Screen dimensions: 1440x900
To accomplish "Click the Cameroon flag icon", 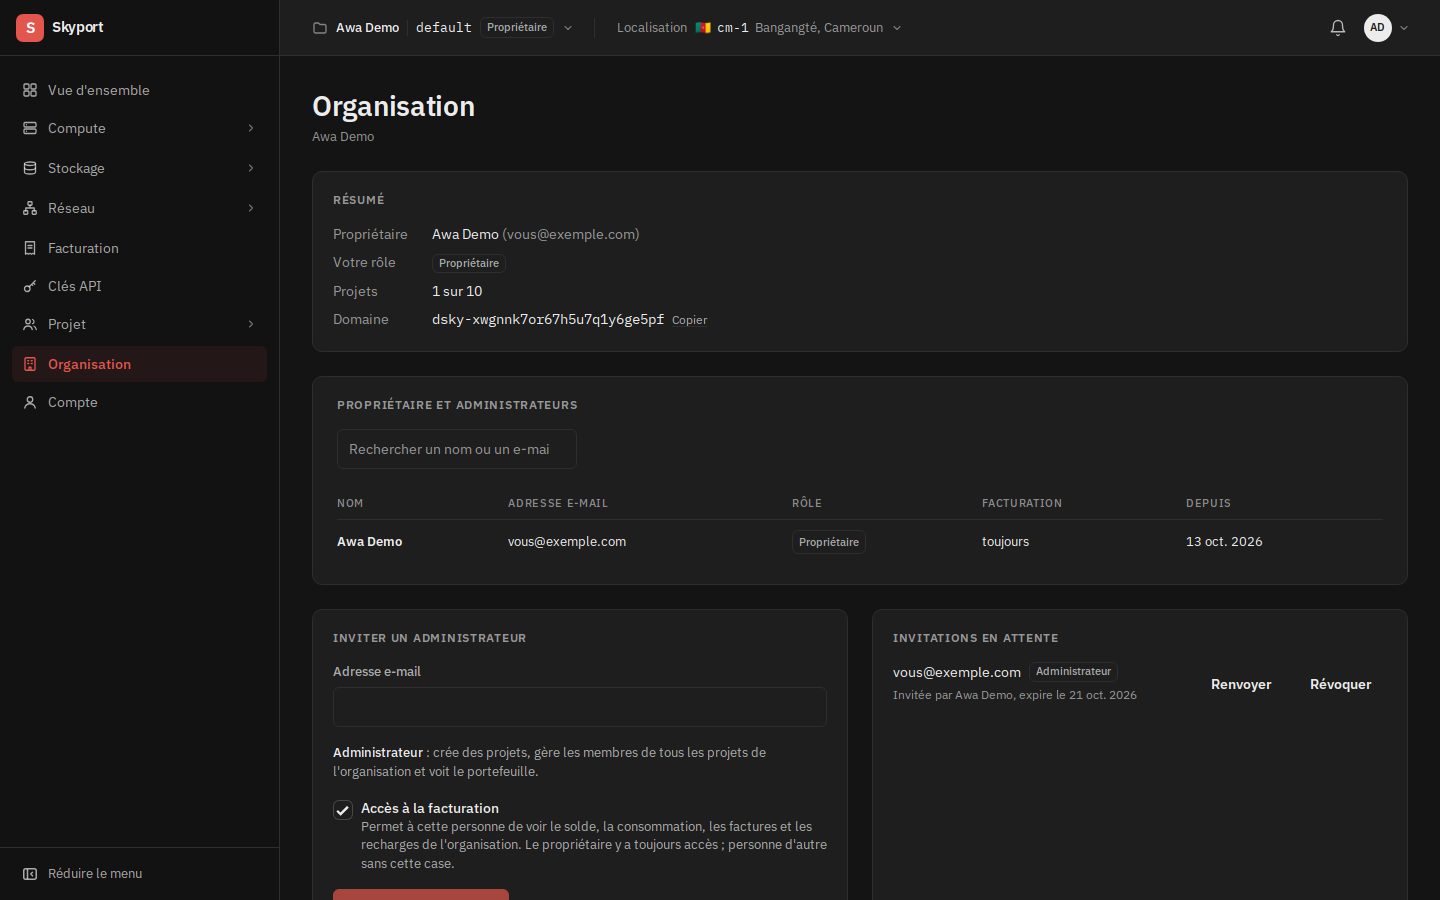I will click(703, 28).
